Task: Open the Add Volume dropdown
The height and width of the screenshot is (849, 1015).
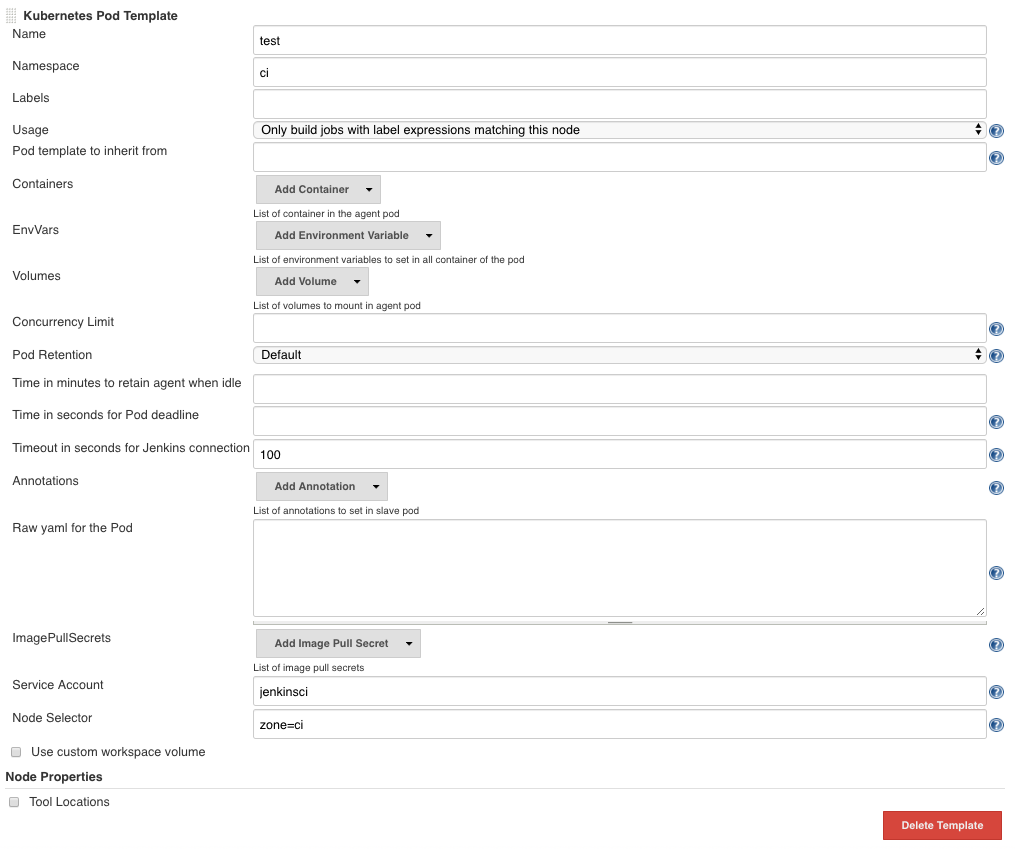Action: tap(312, 281)
